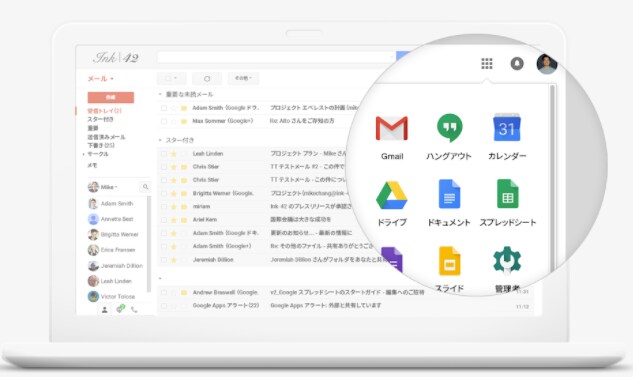Viewport: 633px width, 377px height.
Task: Check the miriam email checkbox
Action: [163, 207]
